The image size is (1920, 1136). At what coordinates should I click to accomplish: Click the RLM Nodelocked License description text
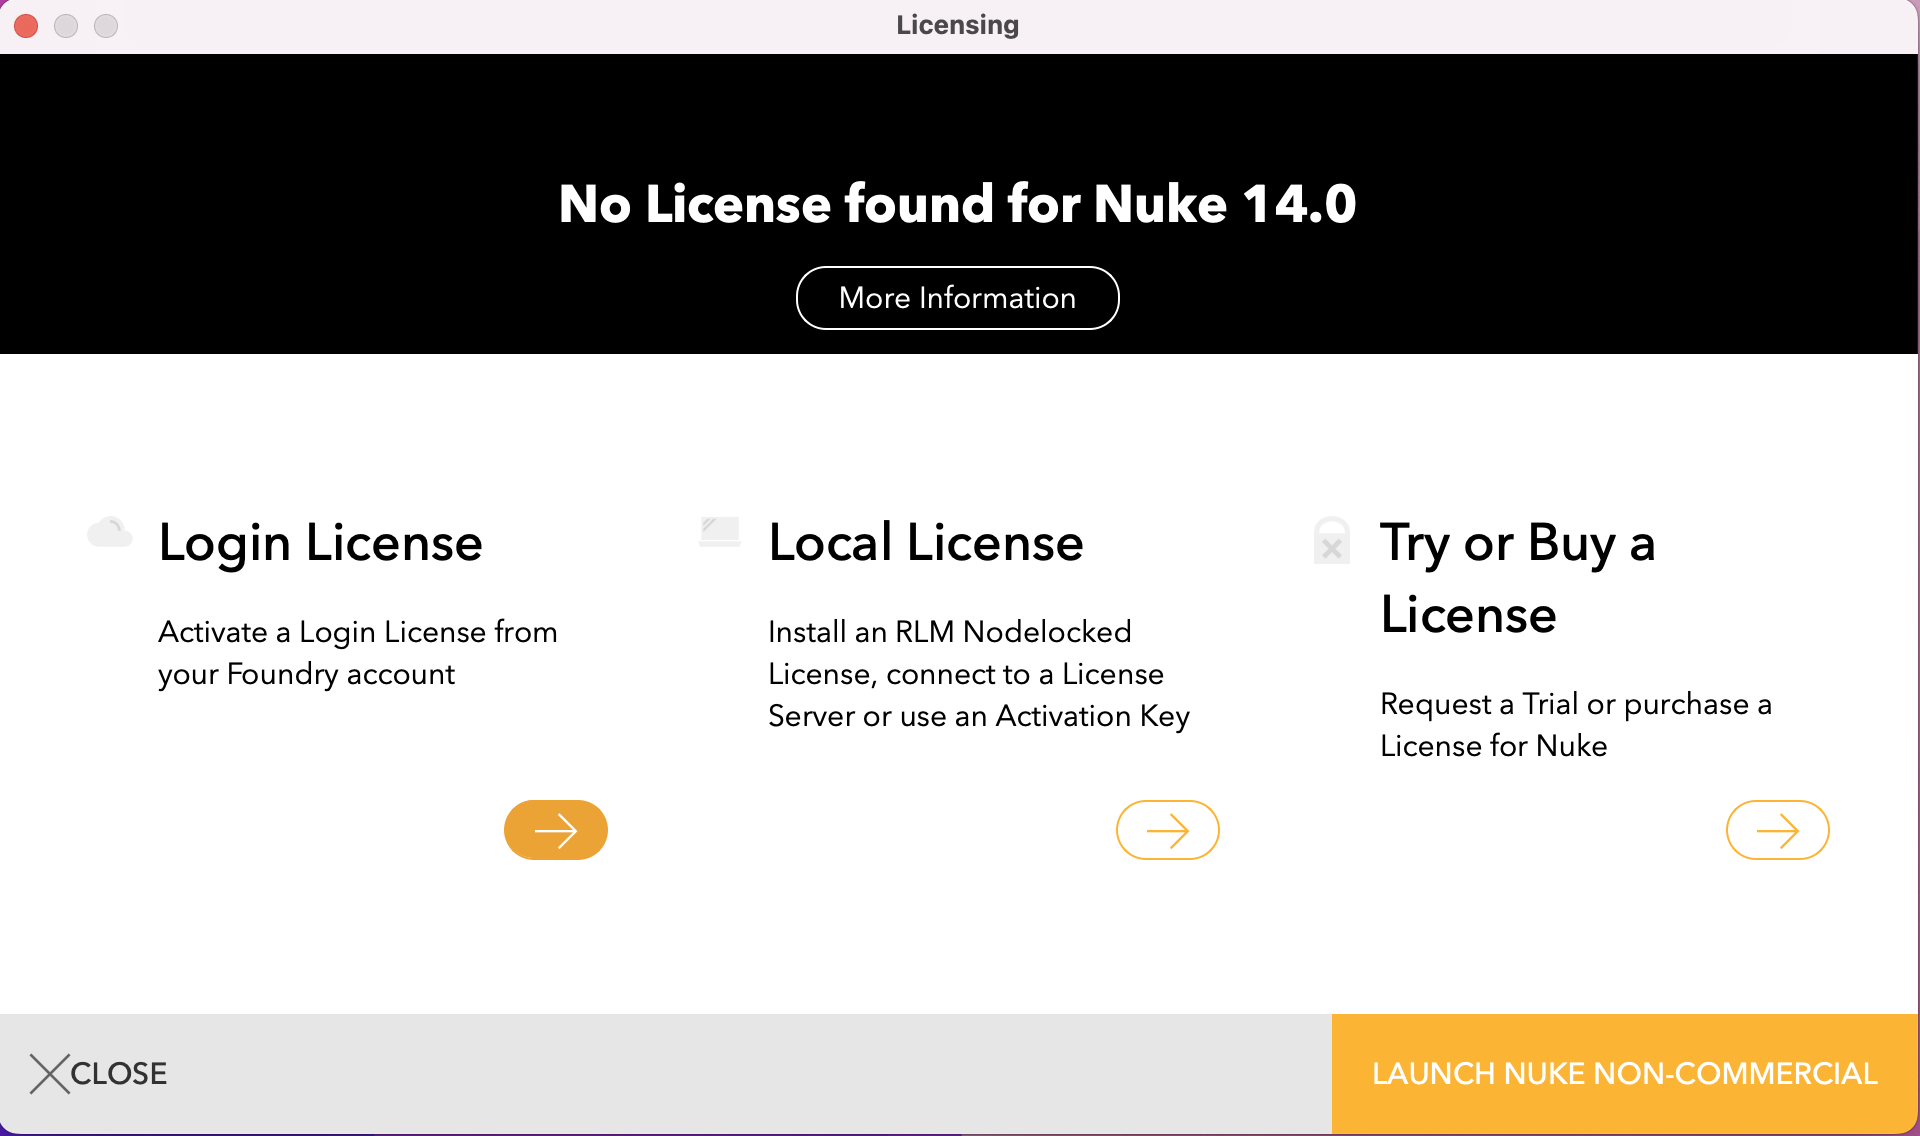click(978, 674)
